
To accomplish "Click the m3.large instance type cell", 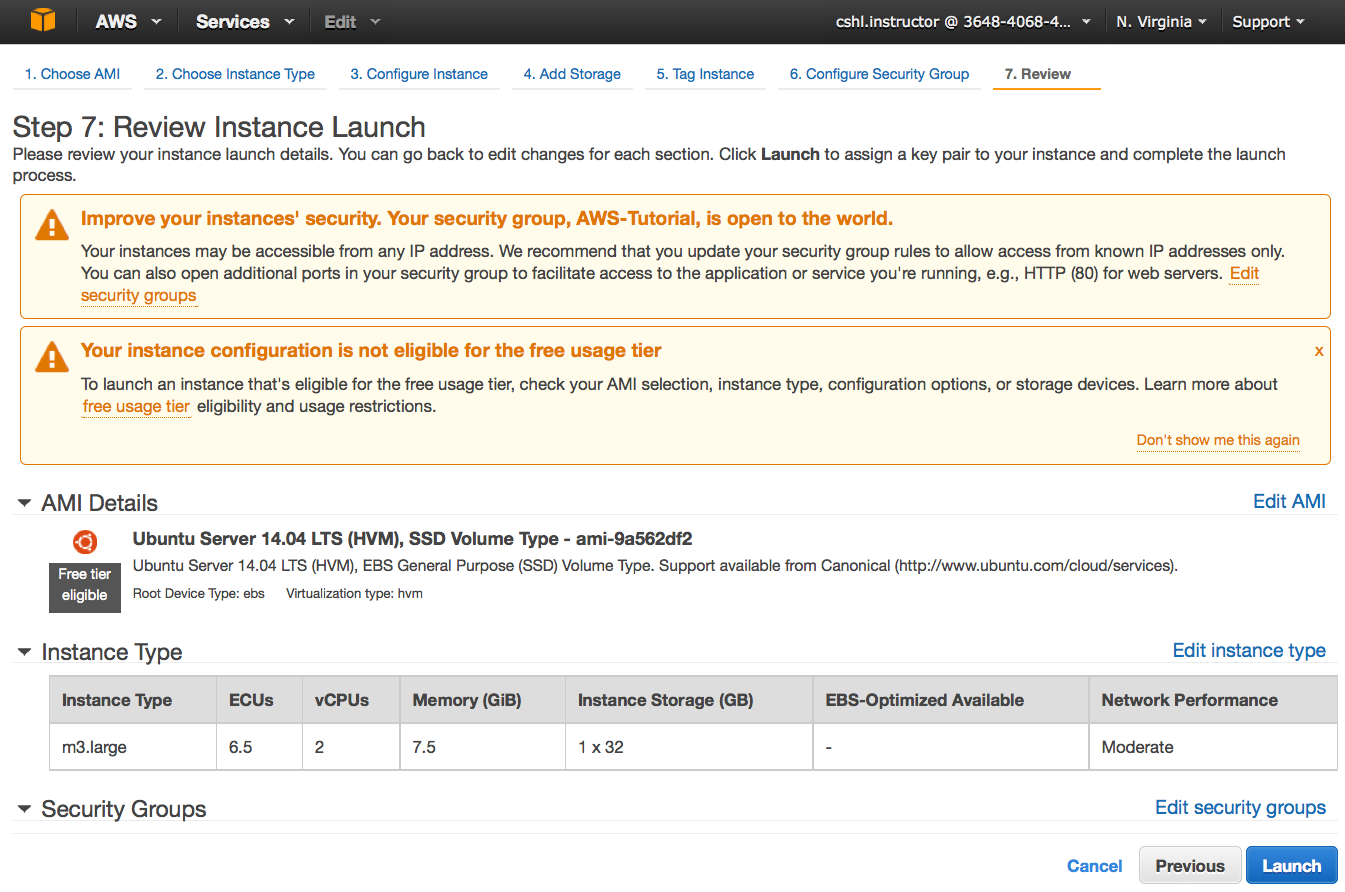I will coord(133,747).
